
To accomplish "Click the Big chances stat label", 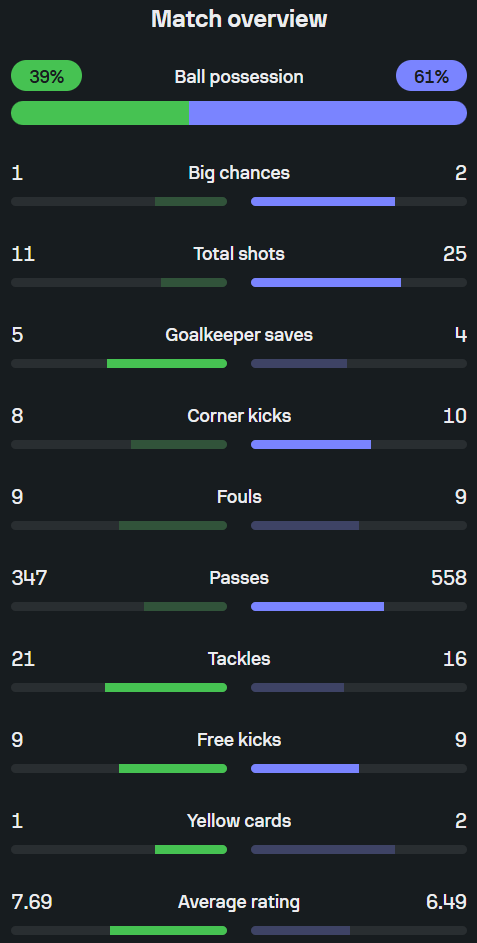I will point(239,173).
